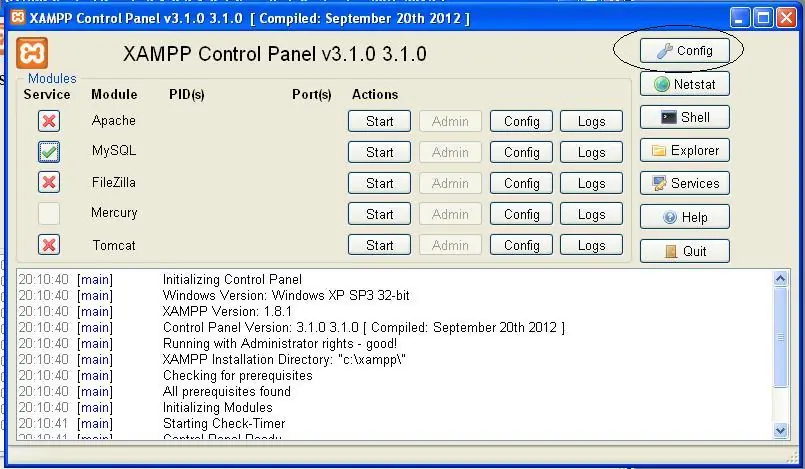805x469 pixels.
Task: Toggle the Tomcat service checkbox
Action: coord(49,245)
